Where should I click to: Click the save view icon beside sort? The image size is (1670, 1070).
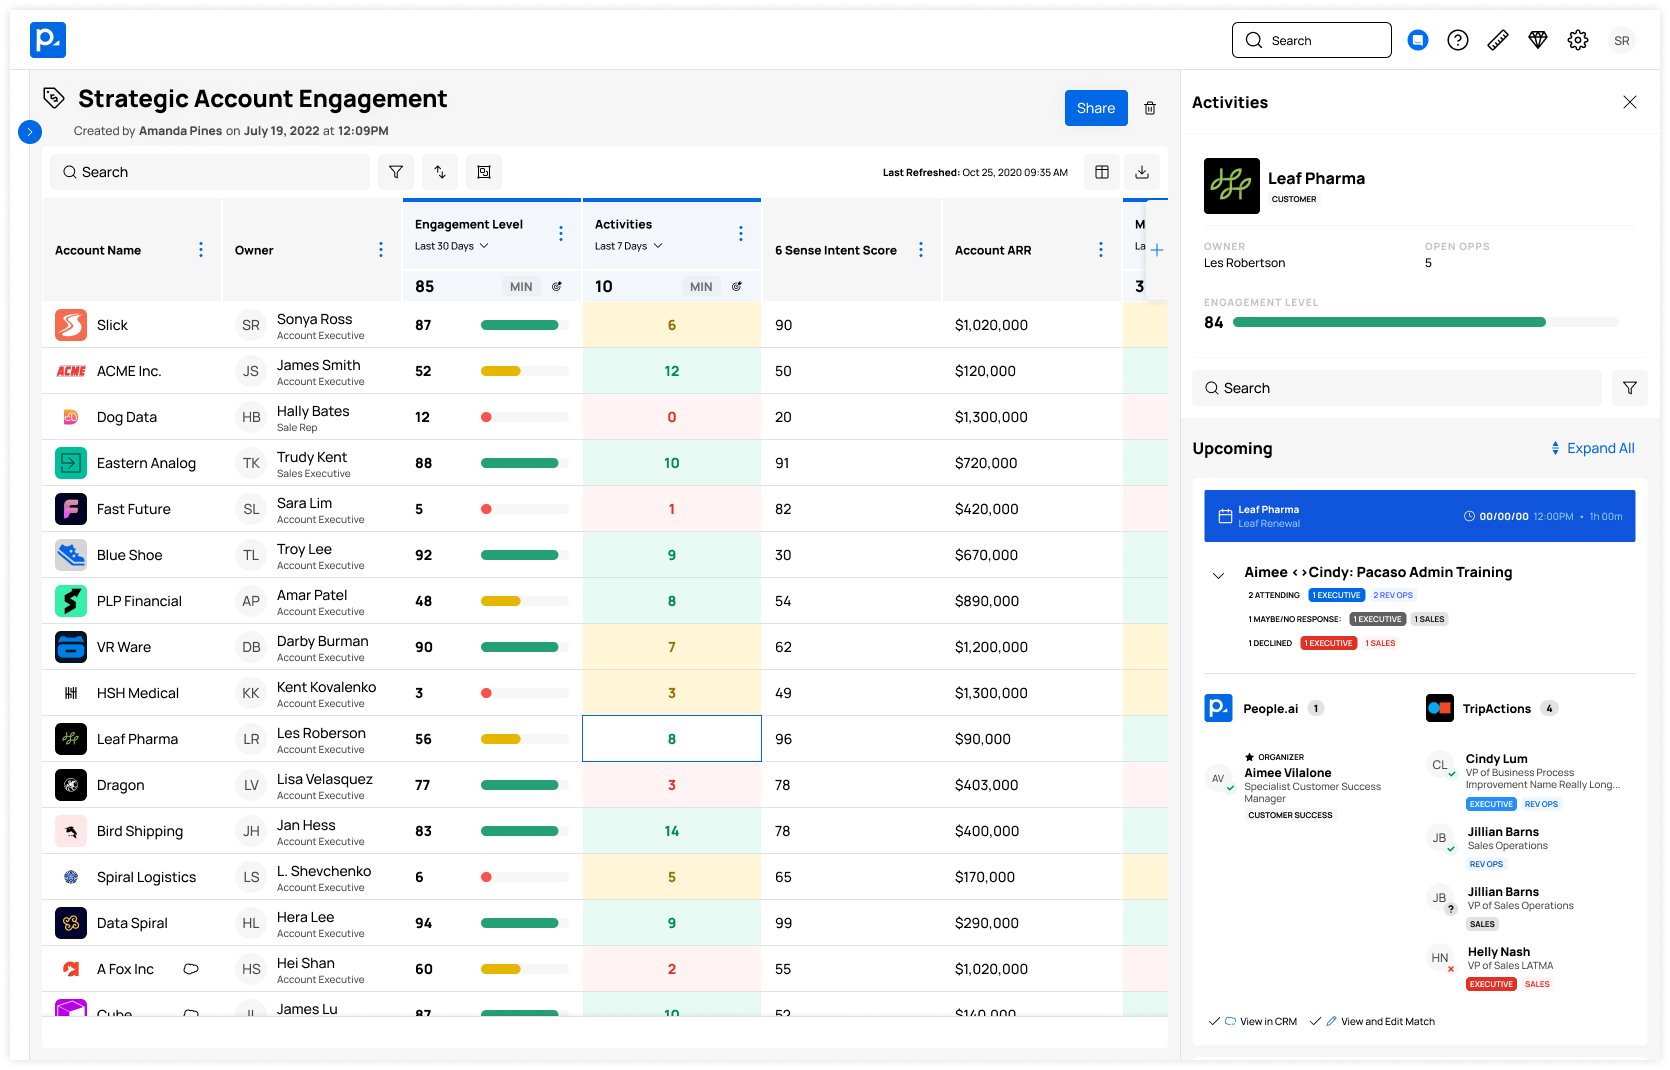click(484, 172)
